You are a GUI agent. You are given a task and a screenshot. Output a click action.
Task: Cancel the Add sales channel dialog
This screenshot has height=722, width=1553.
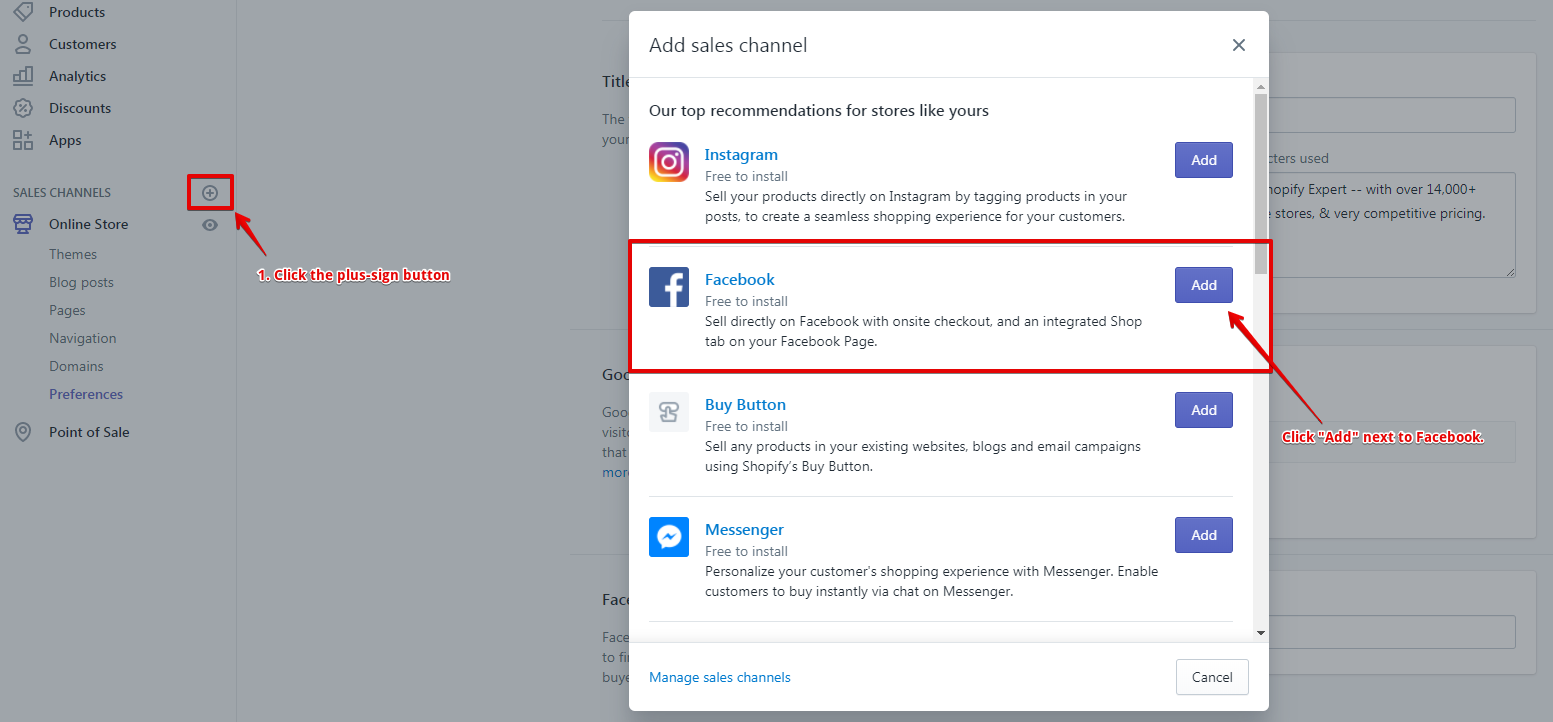1212,677
